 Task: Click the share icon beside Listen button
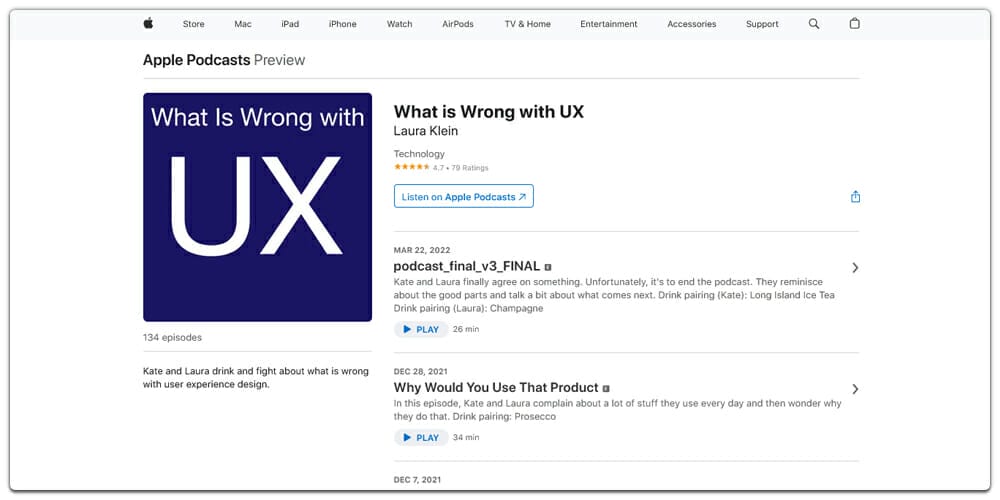(855, 196)
